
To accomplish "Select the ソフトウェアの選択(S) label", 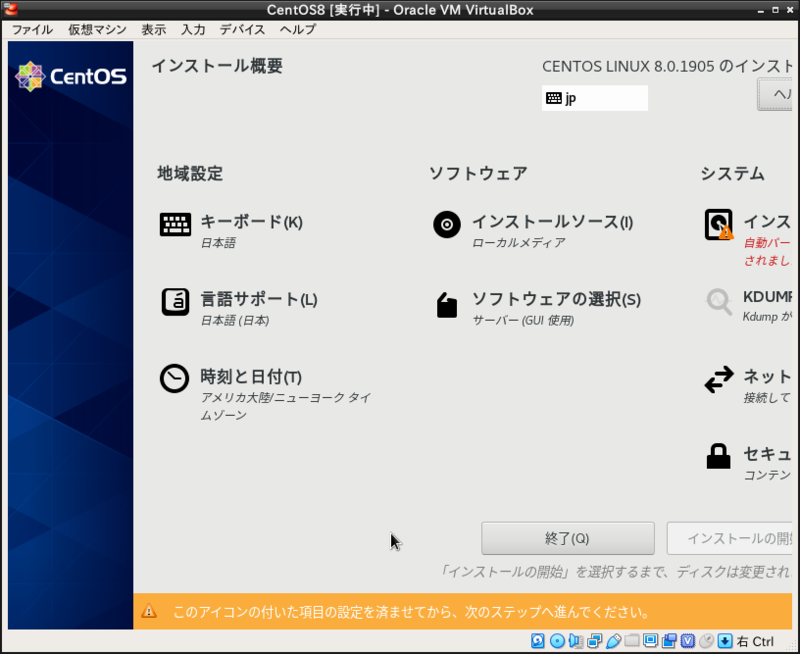I will tap(557, 299).
